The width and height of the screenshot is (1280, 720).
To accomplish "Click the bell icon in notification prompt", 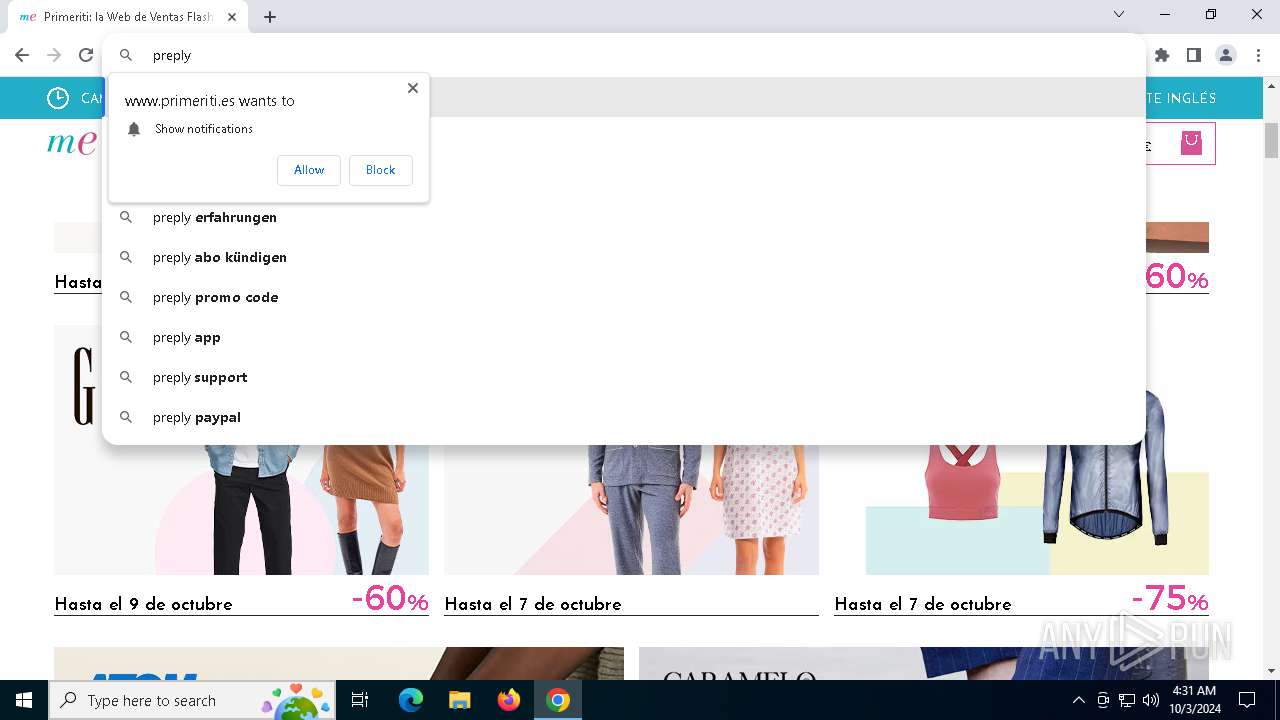I will coord(134,129).
